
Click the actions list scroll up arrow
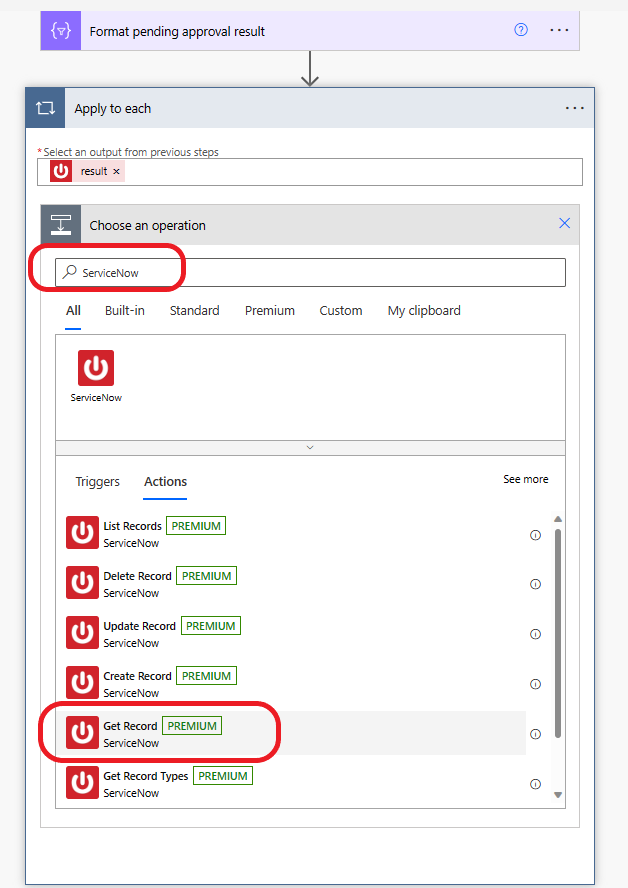pyautogui.click(x=558, y=519)
